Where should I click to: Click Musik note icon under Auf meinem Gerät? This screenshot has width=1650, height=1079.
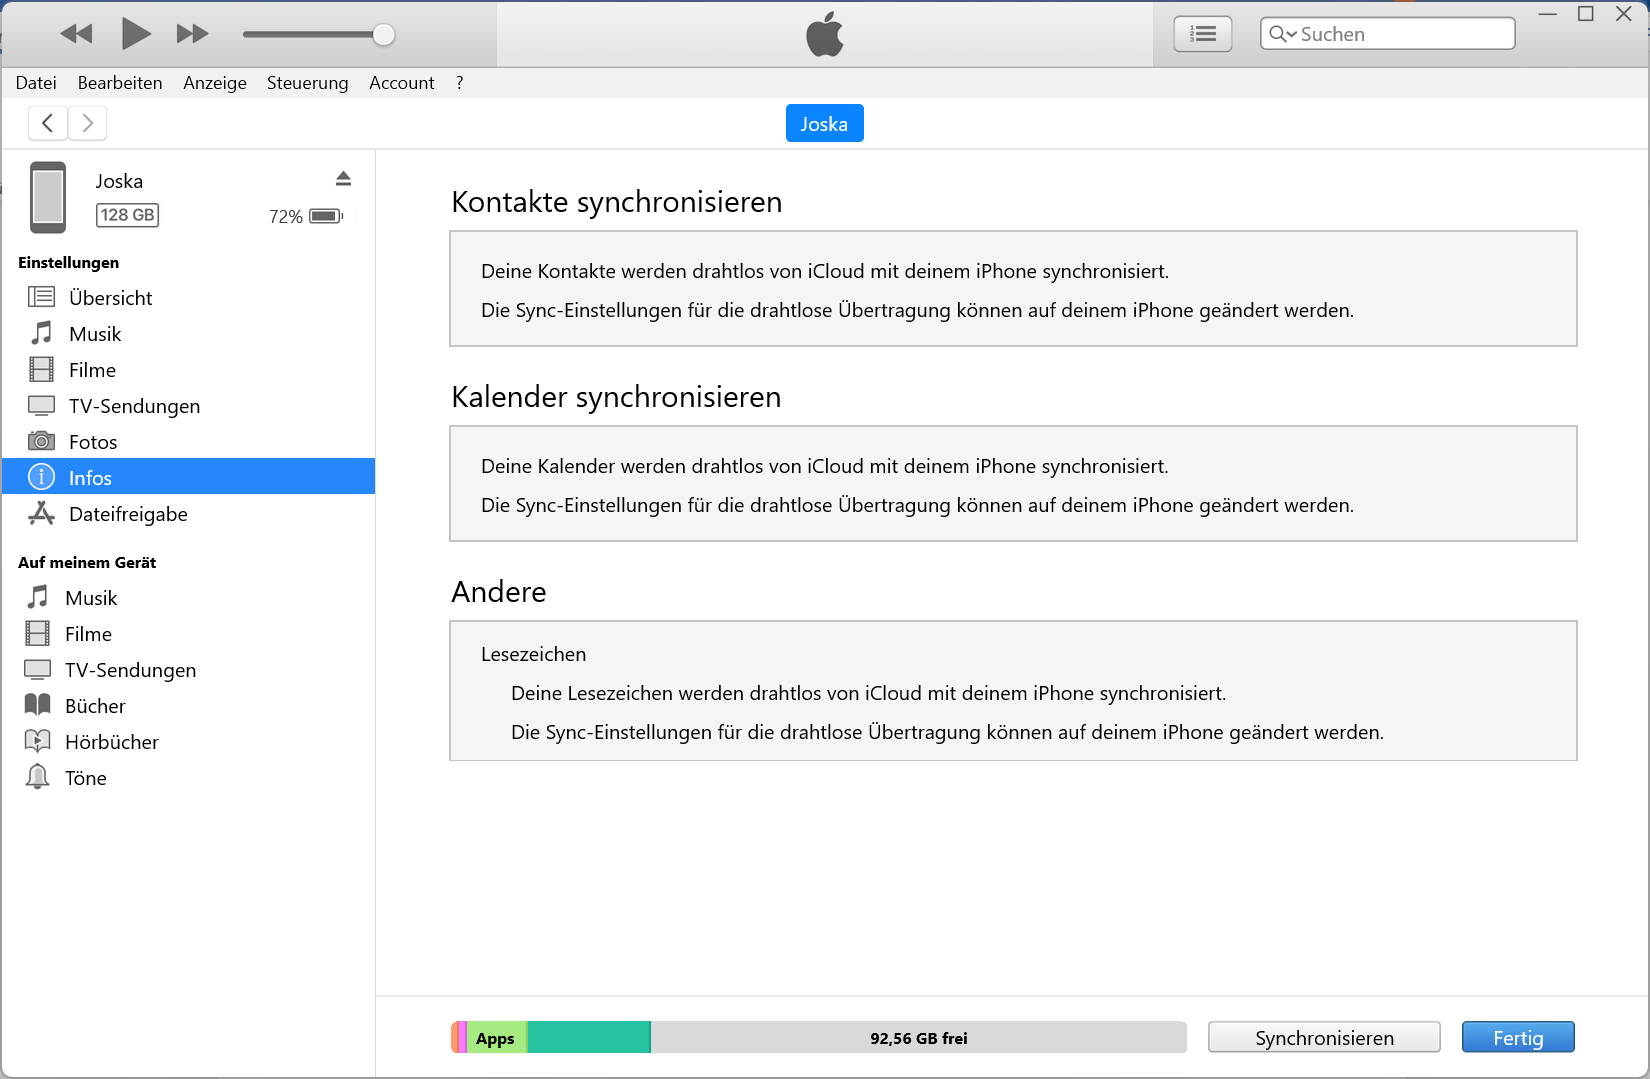click(37, 597)
